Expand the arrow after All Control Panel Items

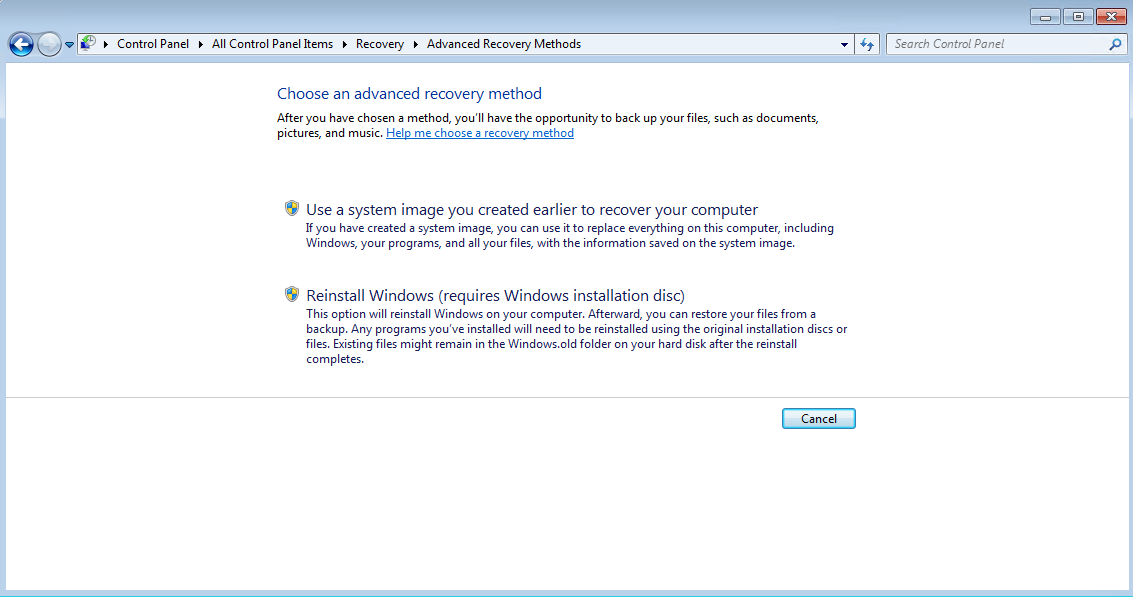tap(344, 44)
